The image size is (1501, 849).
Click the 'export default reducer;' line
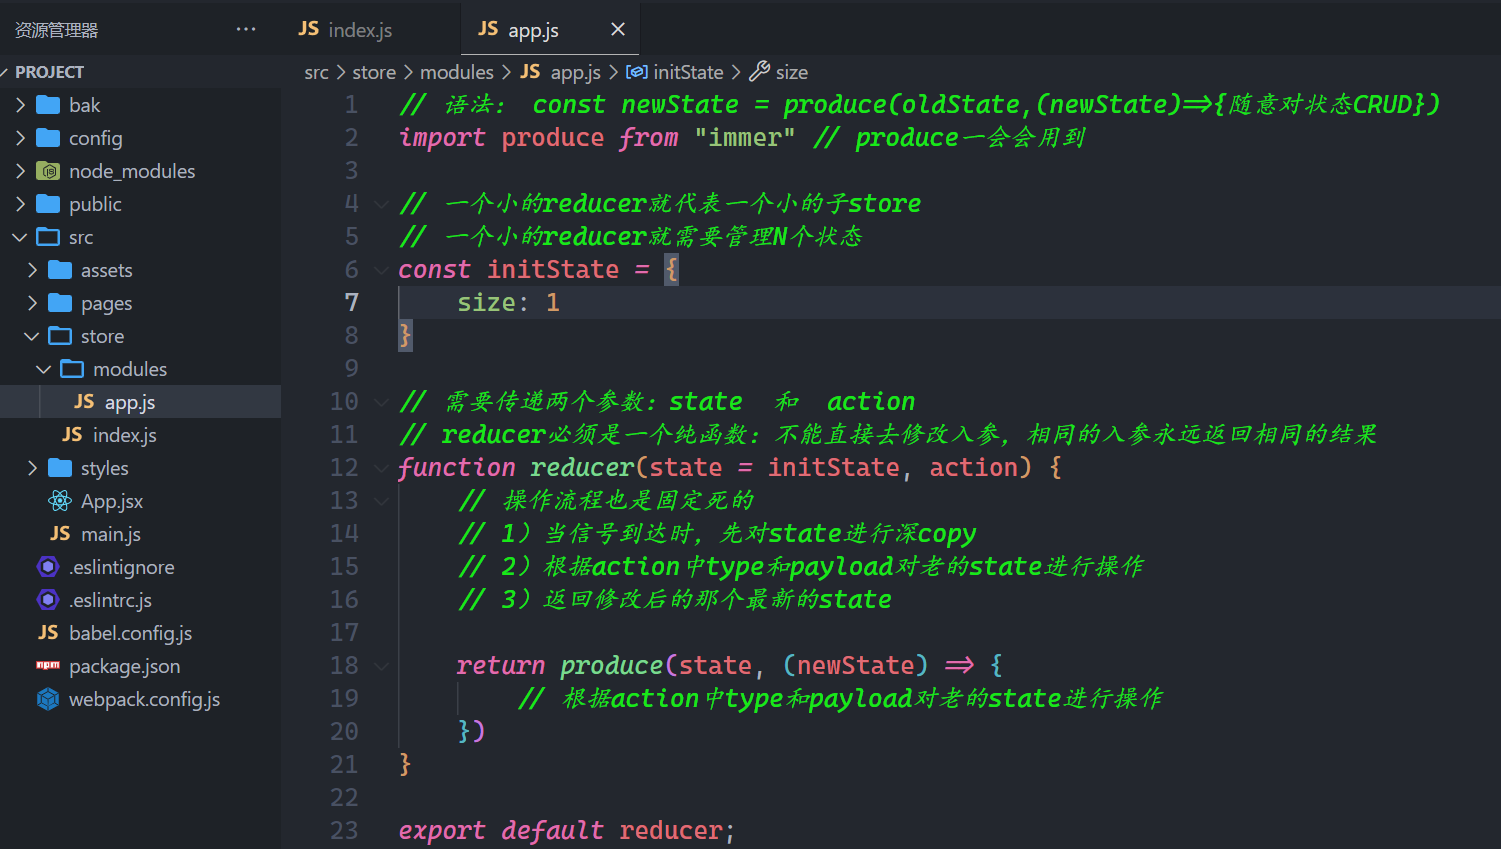(x=566, y=830)
